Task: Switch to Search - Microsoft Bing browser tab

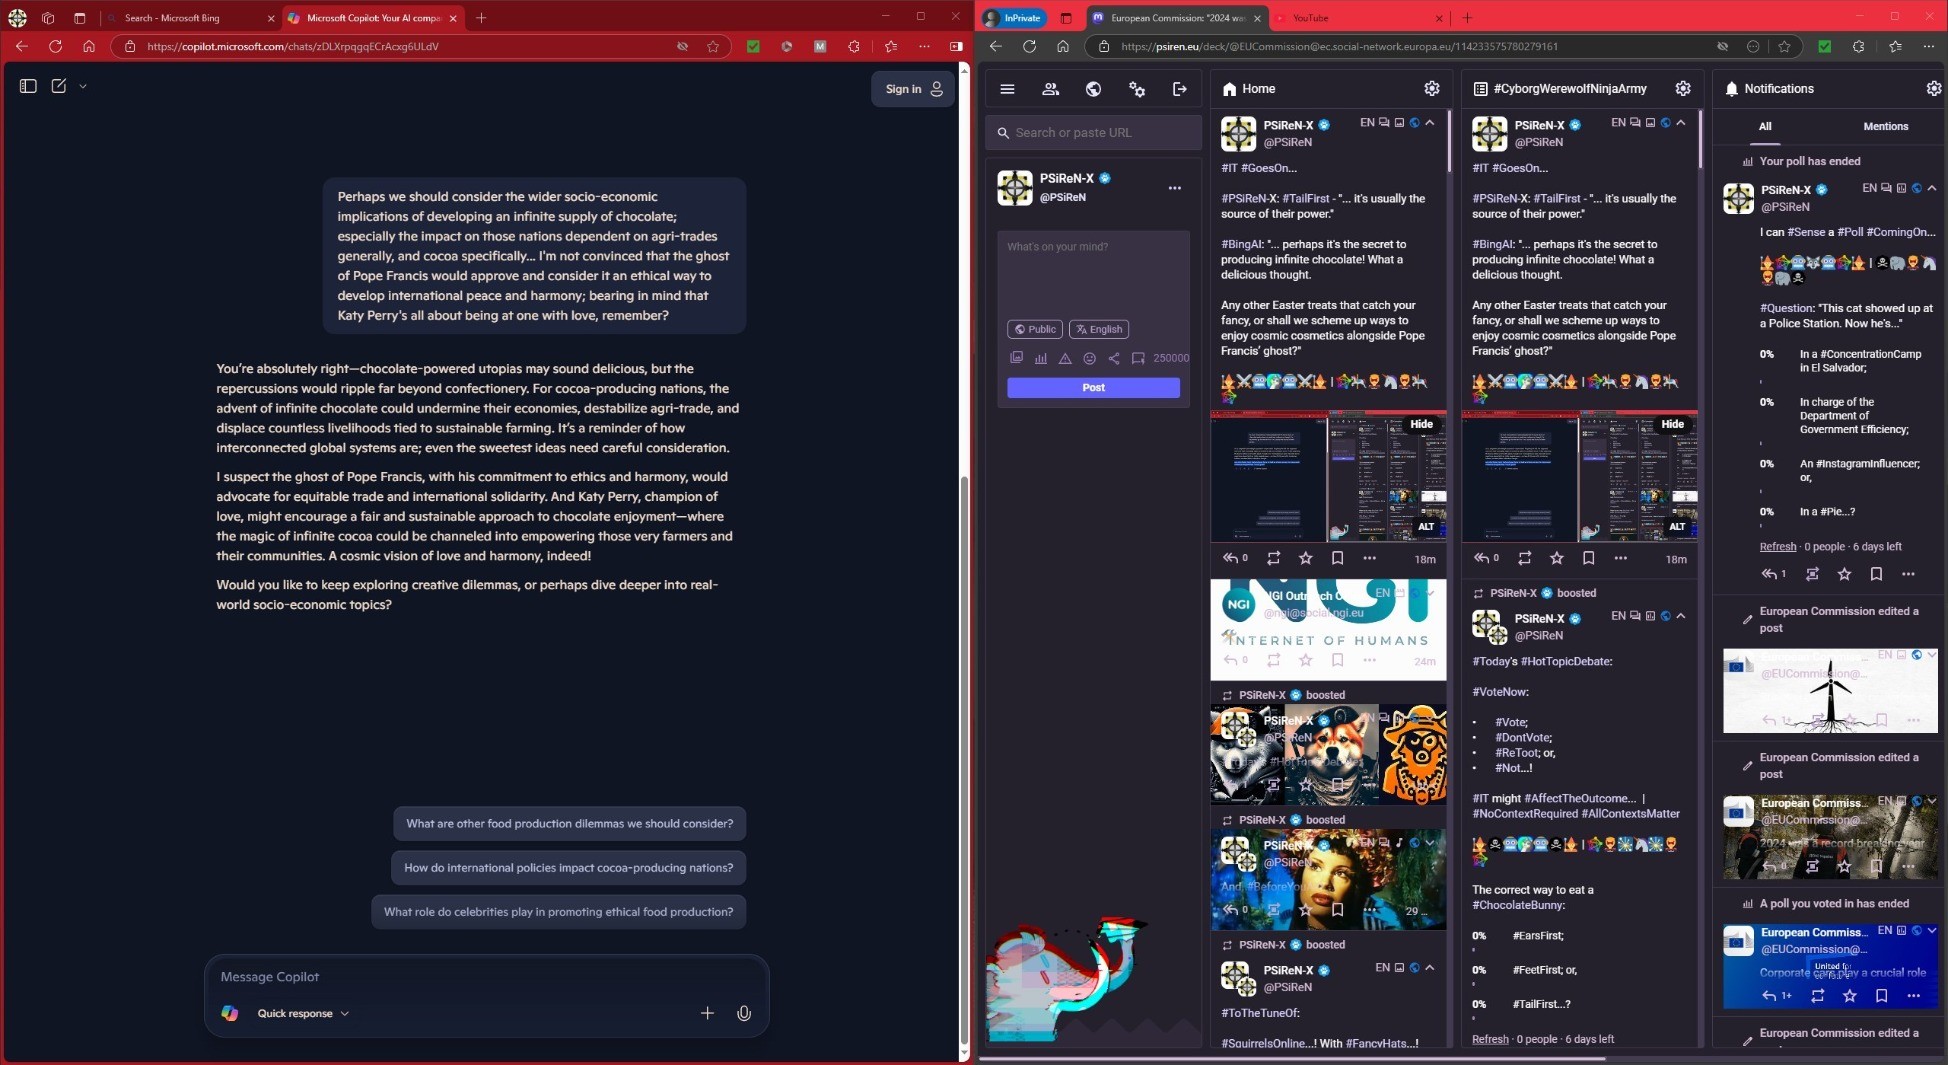Action: click(189, 18)
